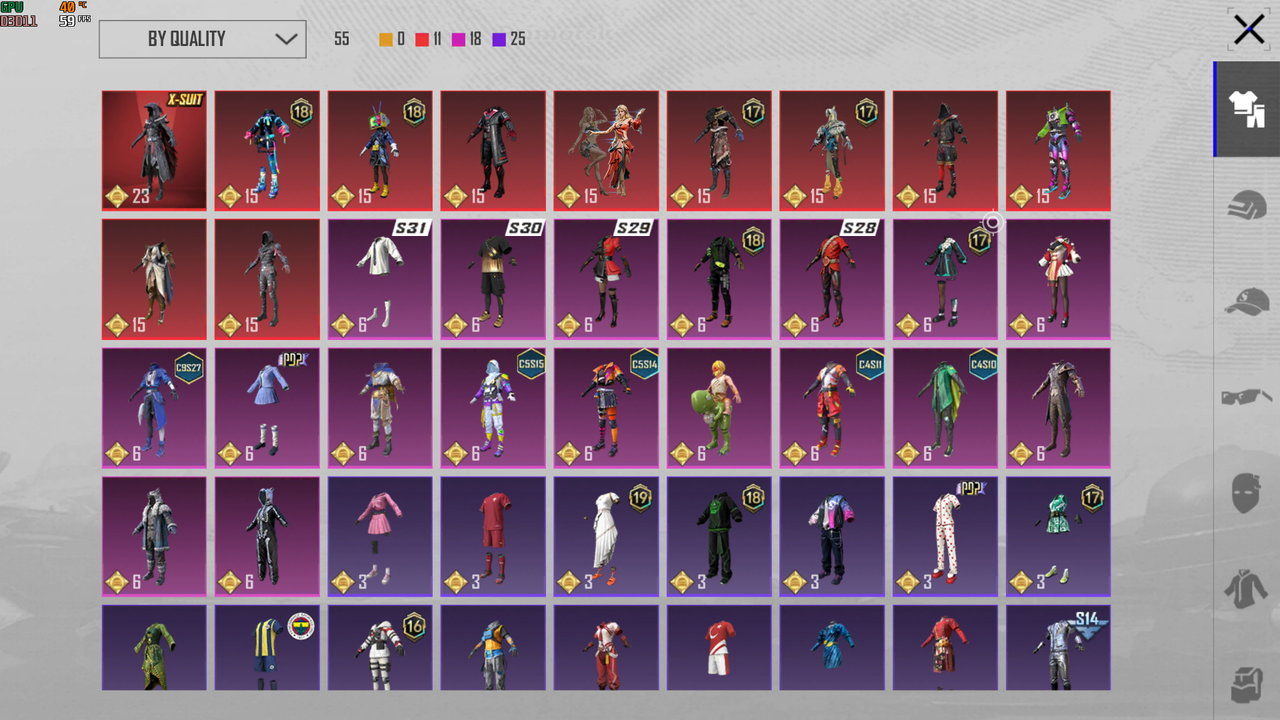
Task: Select the X-SUIT outfit
Action: [154, 151]
